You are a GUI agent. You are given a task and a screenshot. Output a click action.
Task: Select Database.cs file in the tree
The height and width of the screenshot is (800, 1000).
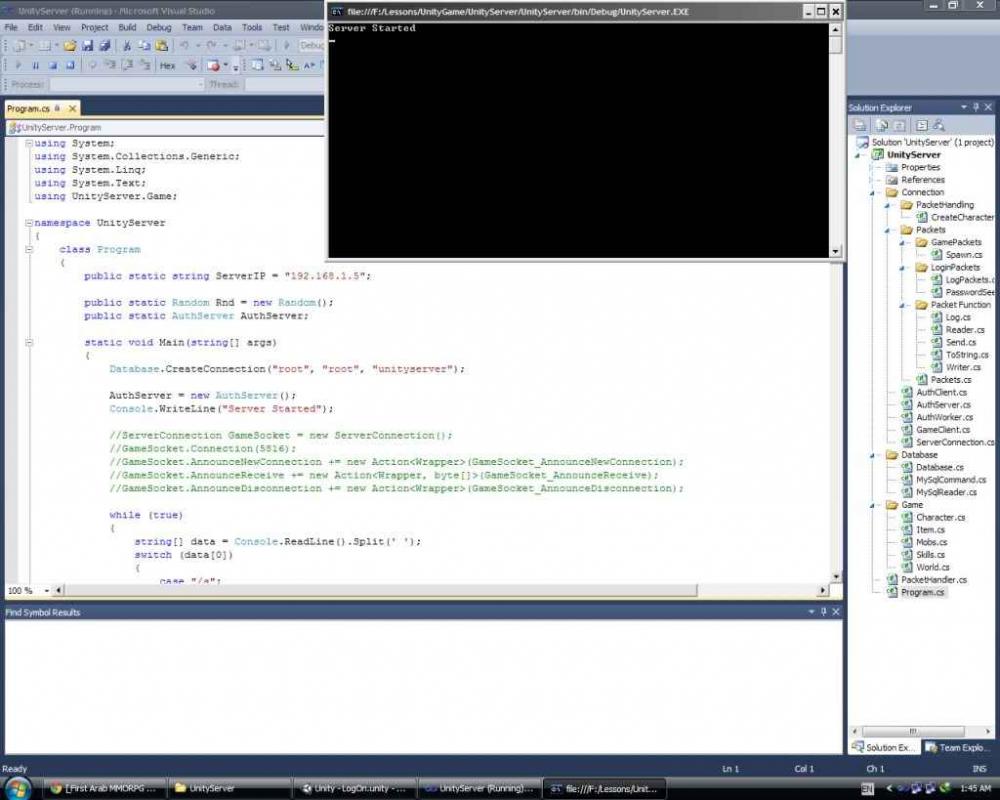coord(939,467)
